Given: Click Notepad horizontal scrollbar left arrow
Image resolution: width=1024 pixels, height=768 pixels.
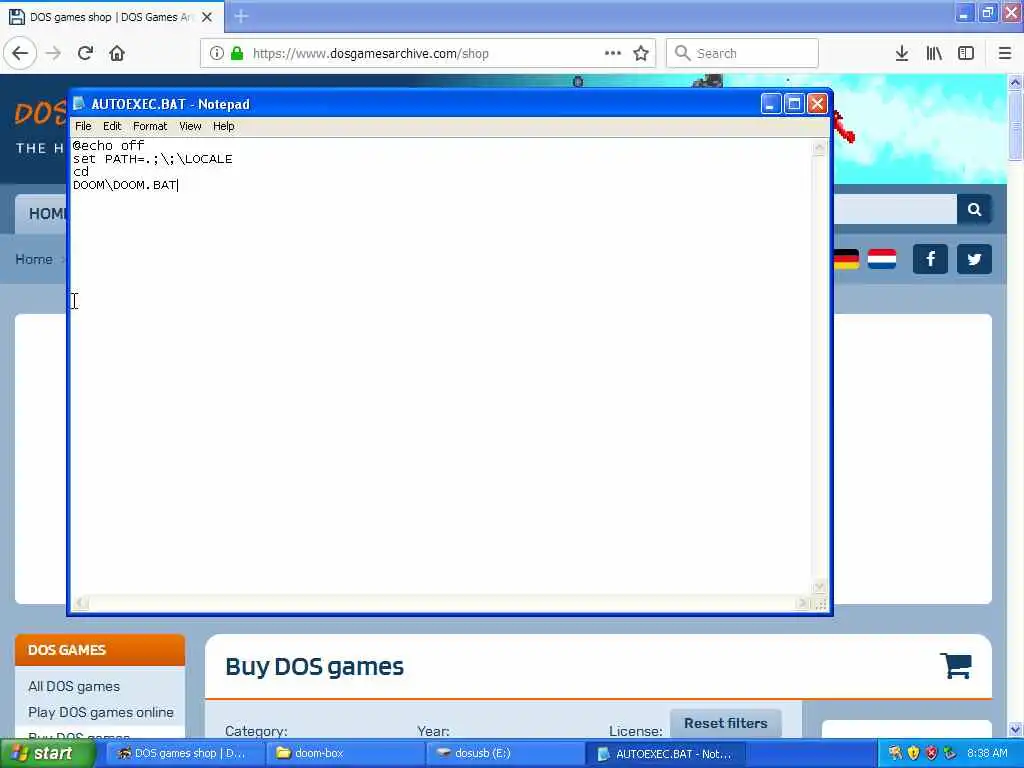Looking at the screenshot, I should click(x=80, y=603).
